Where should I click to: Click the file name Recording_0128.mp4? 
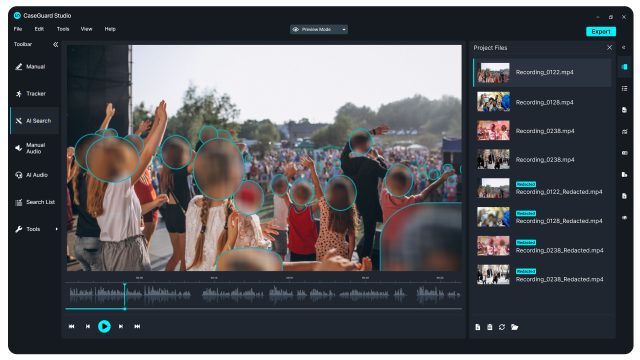click(544, 102)
